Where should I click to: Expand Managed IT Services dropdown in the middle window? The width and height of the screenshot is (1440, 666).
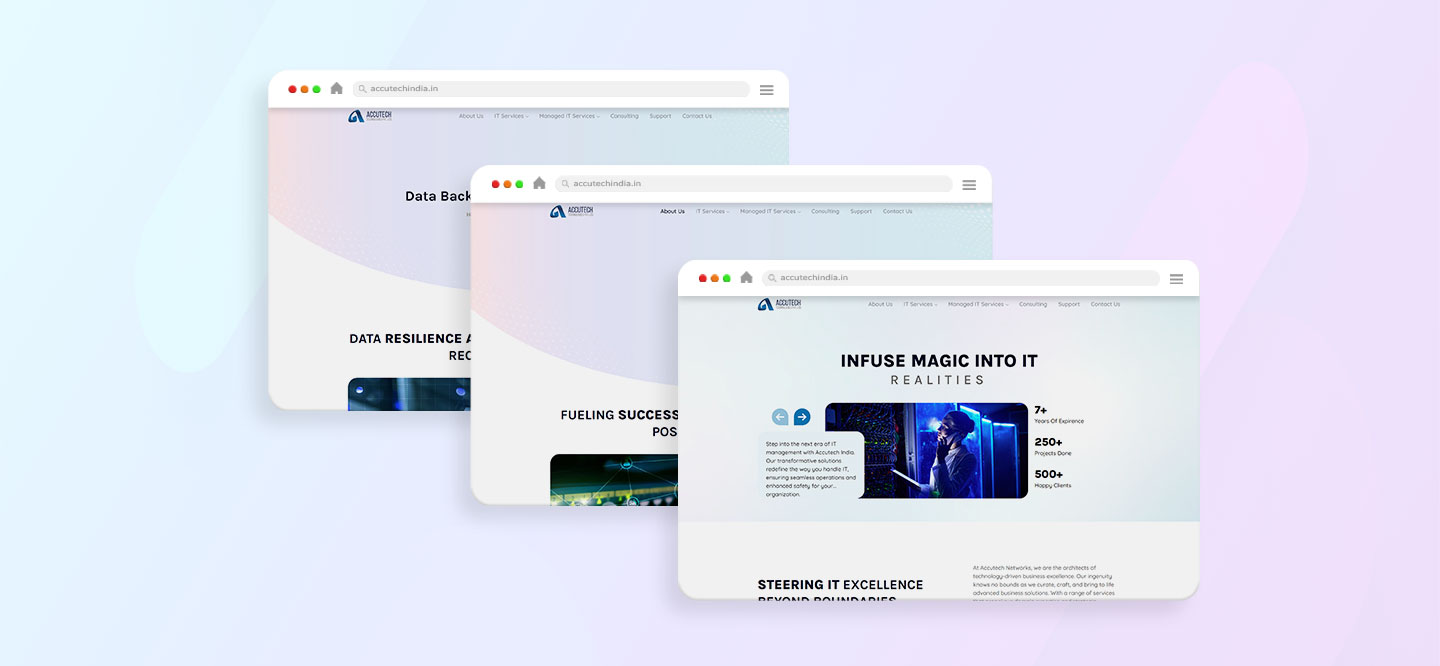771,211
